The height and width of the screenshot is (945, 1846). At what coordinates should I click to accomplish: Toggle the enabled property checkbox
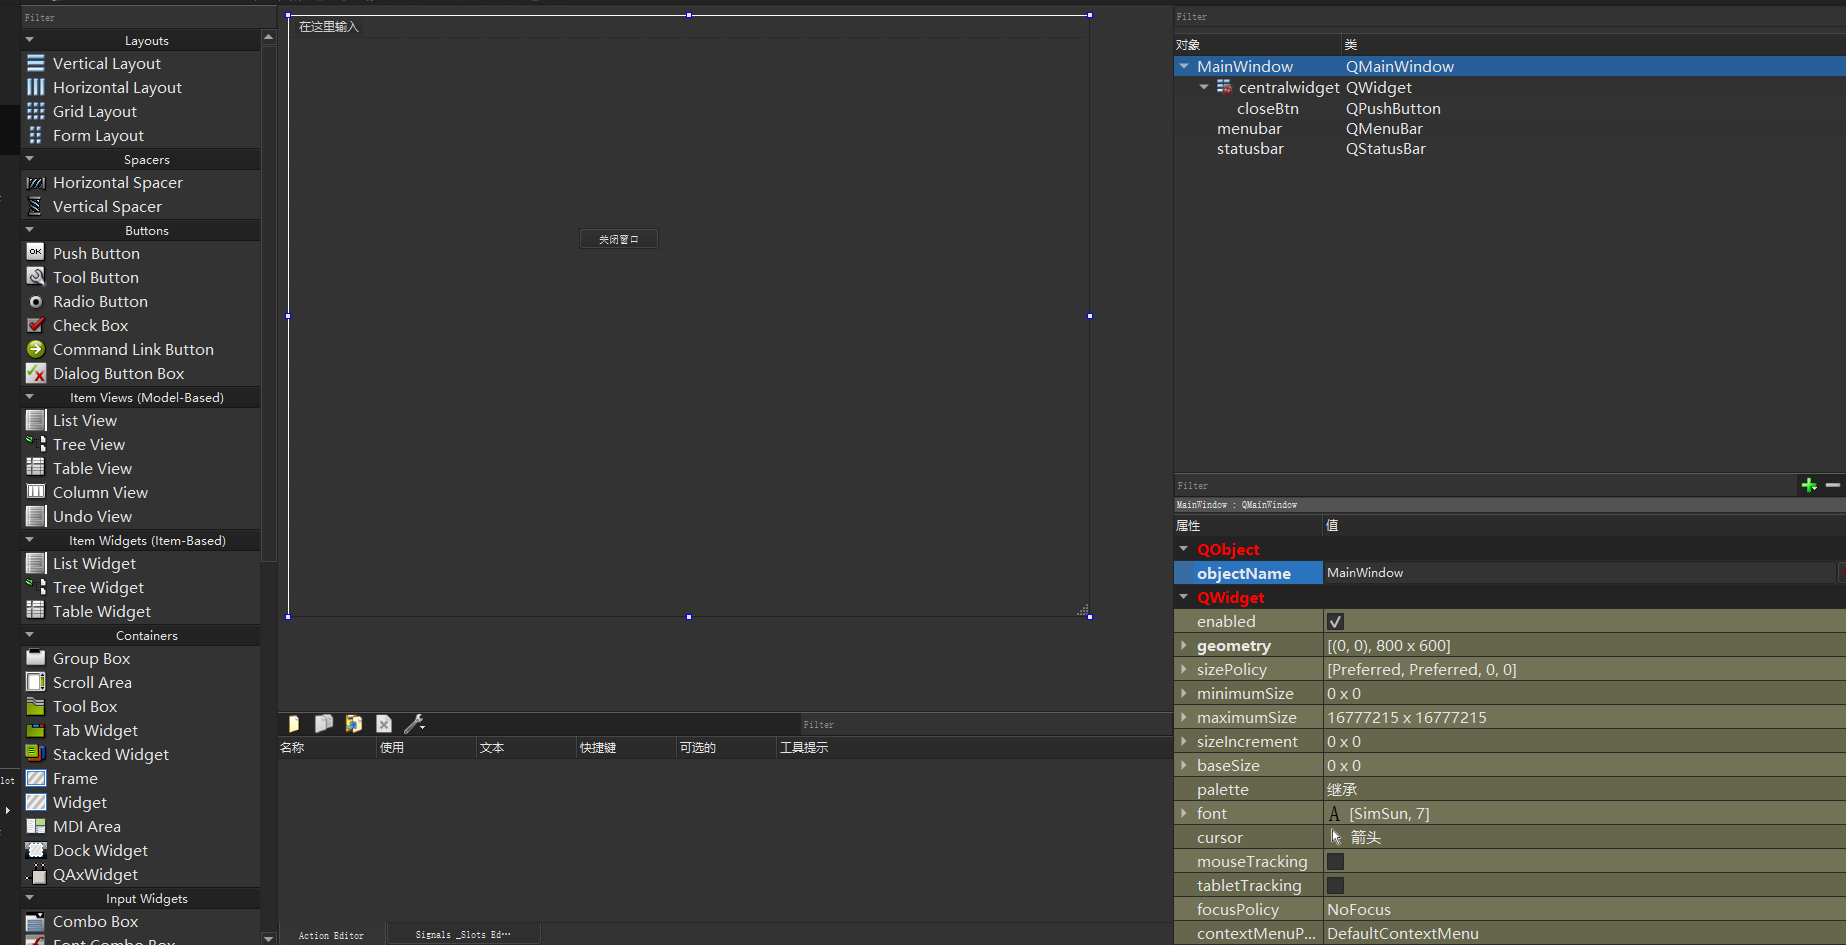tap(1335, 622)
